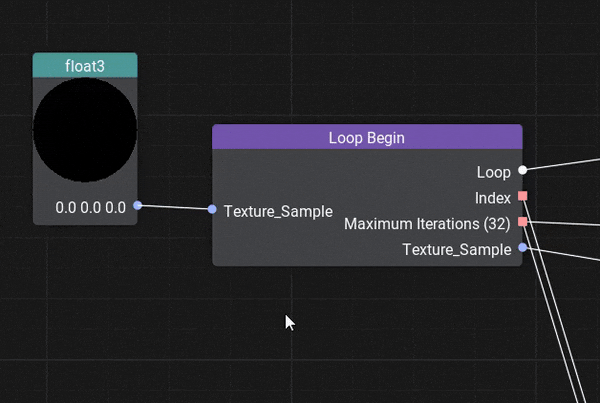The width and height of the screenshot is (600, 403).
Task: Click empty canvas area below the float3 node
Action: [x=85, y=300]
